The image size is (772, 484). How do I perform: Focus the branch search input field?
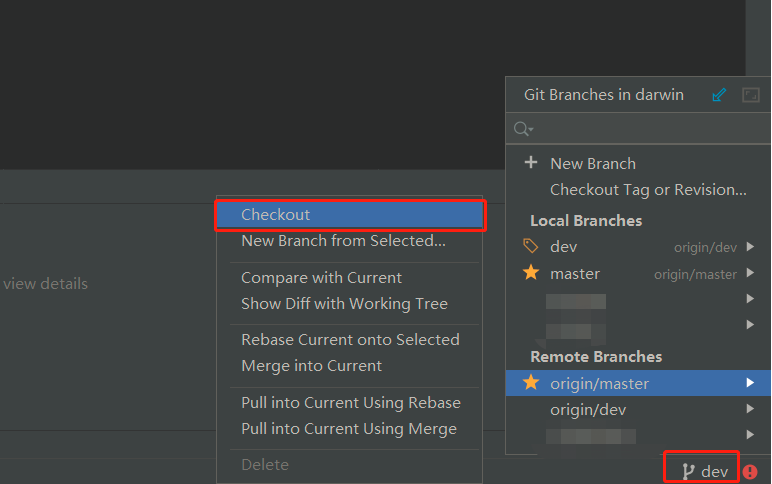coord(640,129)
